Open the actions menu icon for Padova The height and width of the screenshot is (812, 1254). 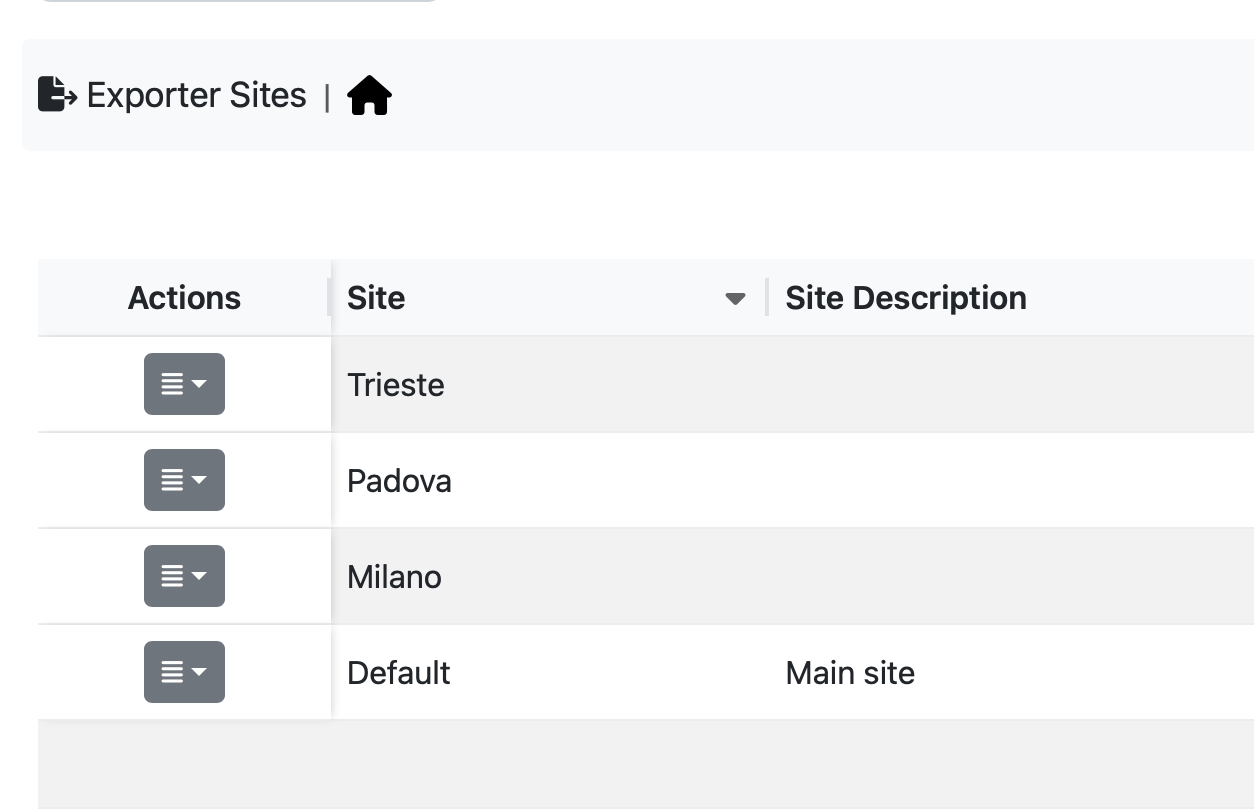[183, 480]
